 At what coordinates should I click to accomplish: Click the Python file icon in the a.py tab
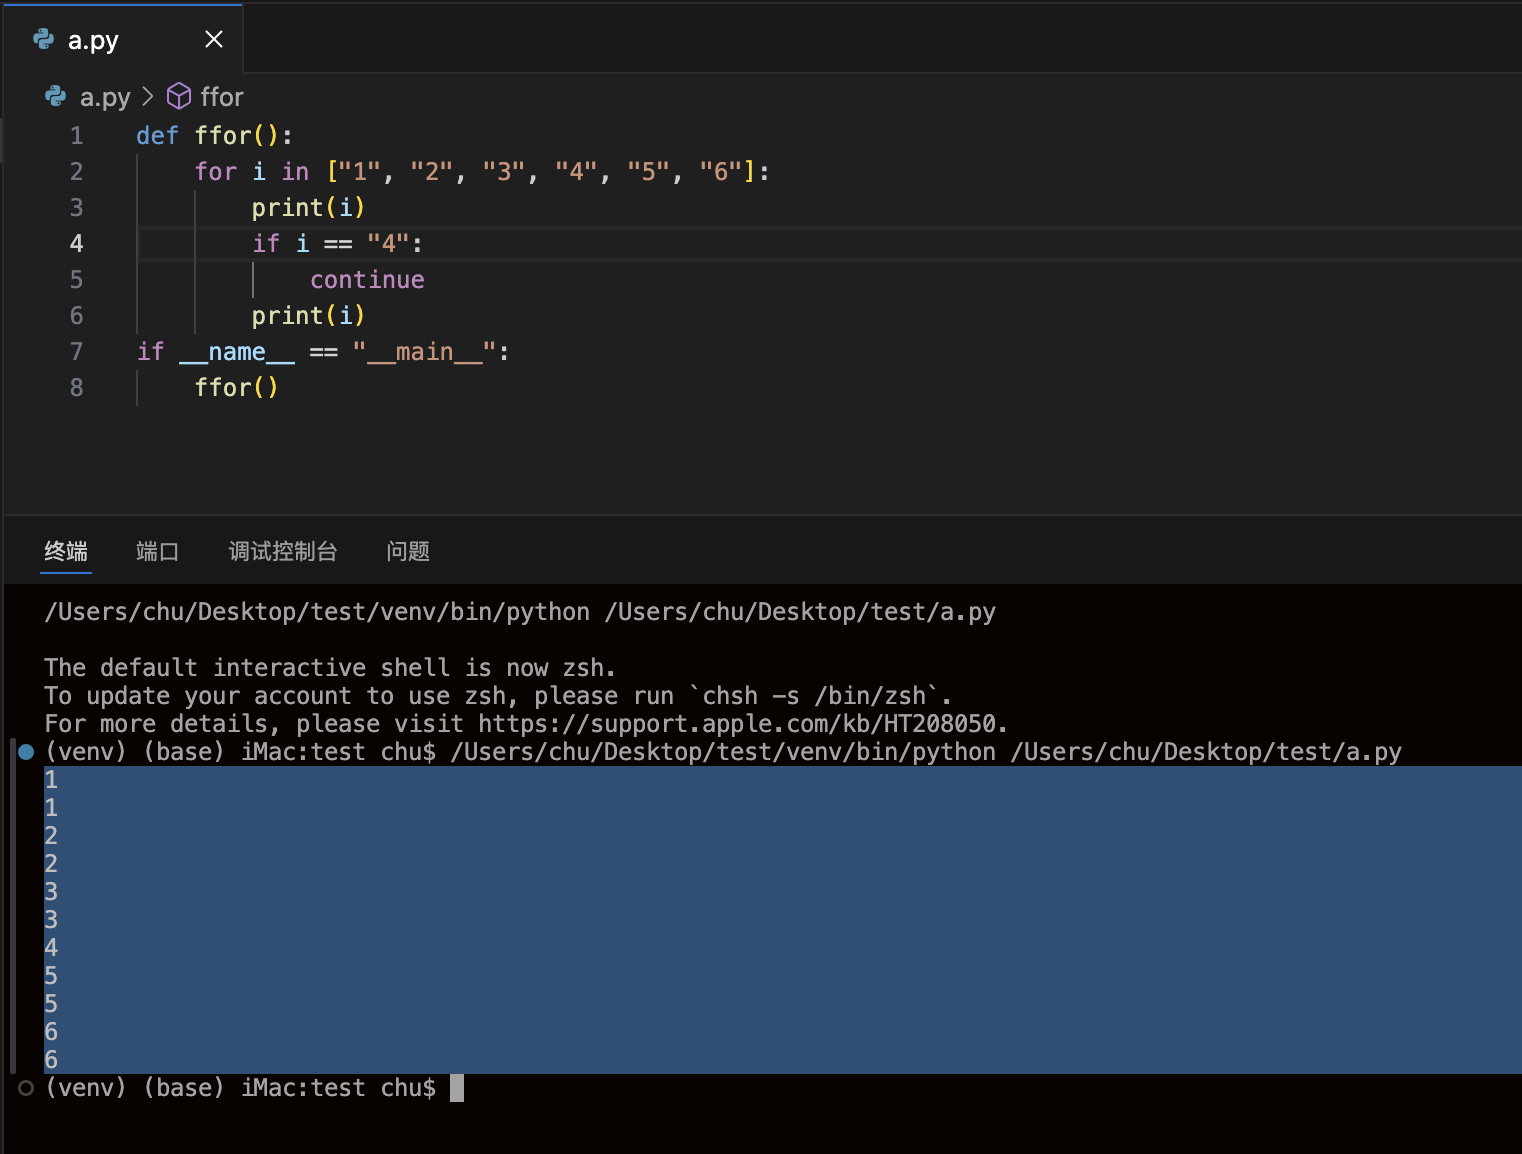coord(44,39)
